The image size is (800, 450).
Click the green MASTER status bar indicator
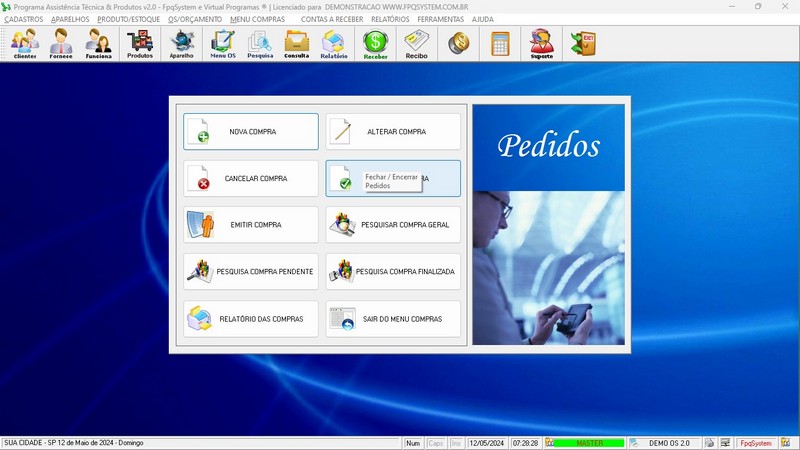click(589, 443)
